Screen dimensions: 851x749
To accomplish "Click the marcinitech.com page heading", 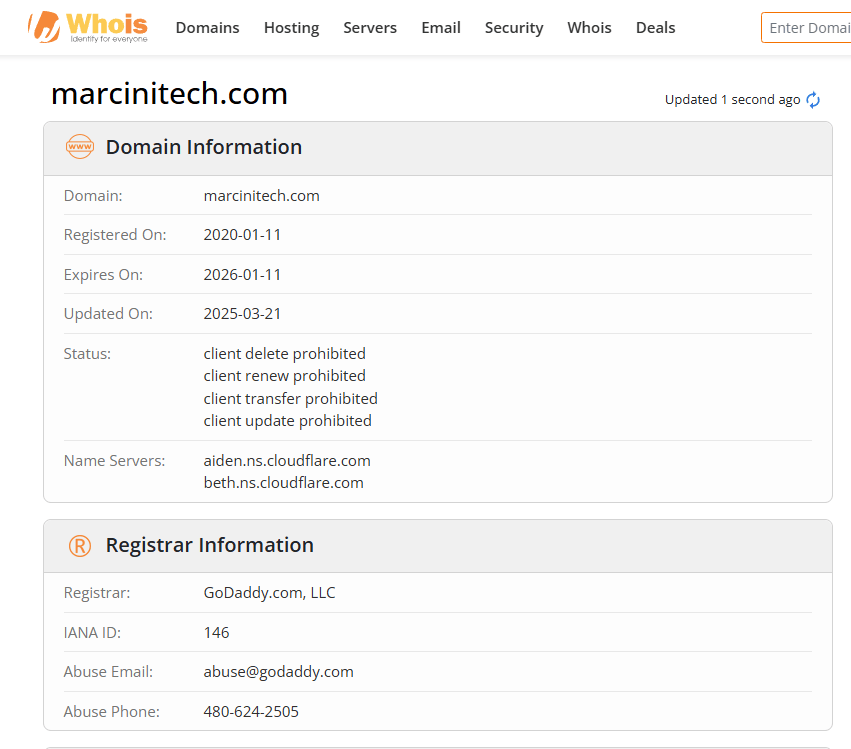I will coord(169,93).
